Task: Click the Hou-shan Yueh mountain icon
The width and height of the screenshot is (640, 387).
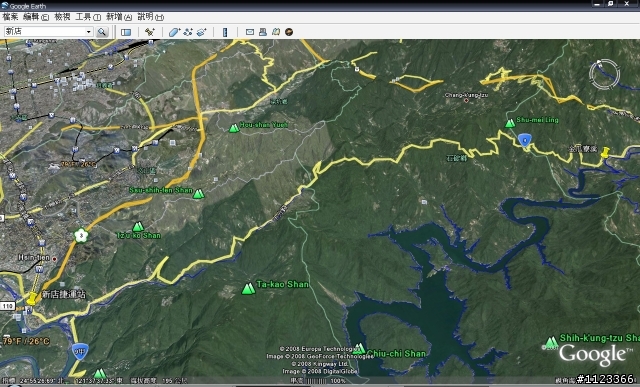Action: [x=234, y=128]
